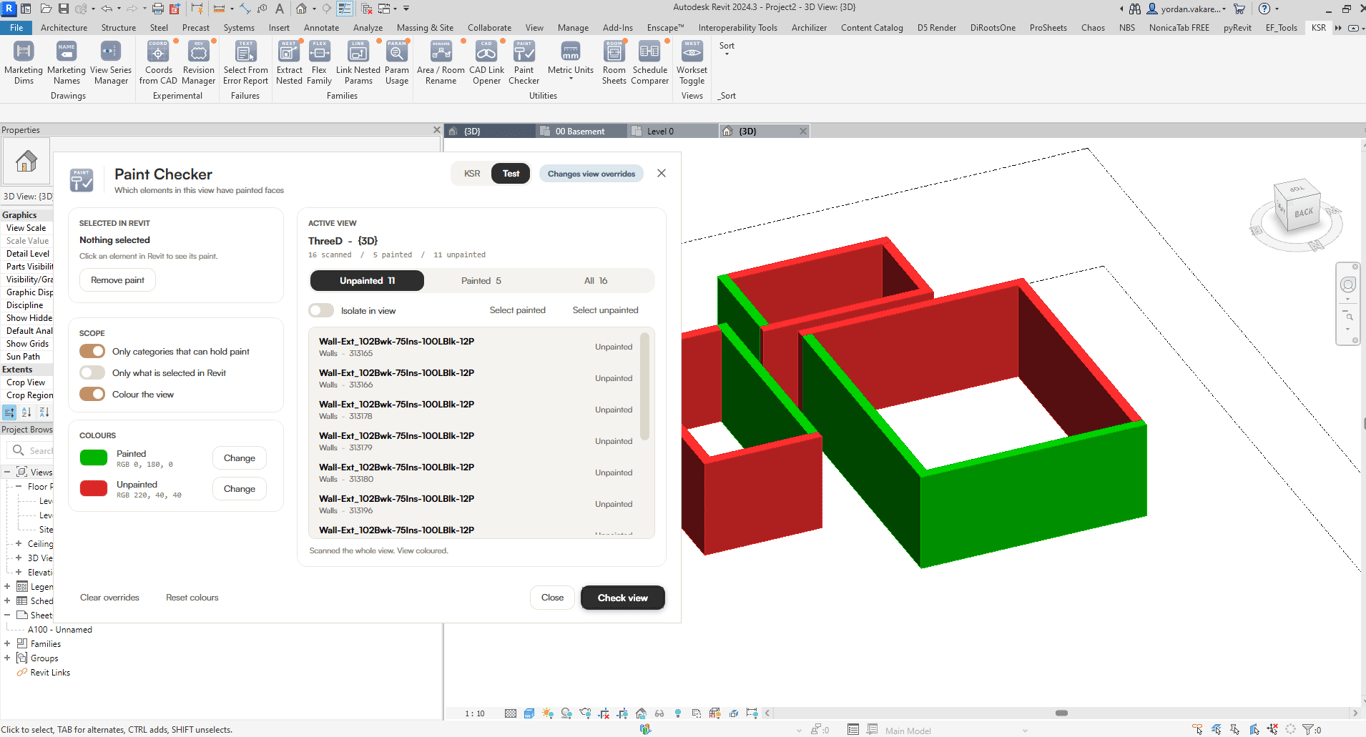Viewport: 1366px width, 737px height.
Task: Click Select painted link
Action: pos(517,310)
